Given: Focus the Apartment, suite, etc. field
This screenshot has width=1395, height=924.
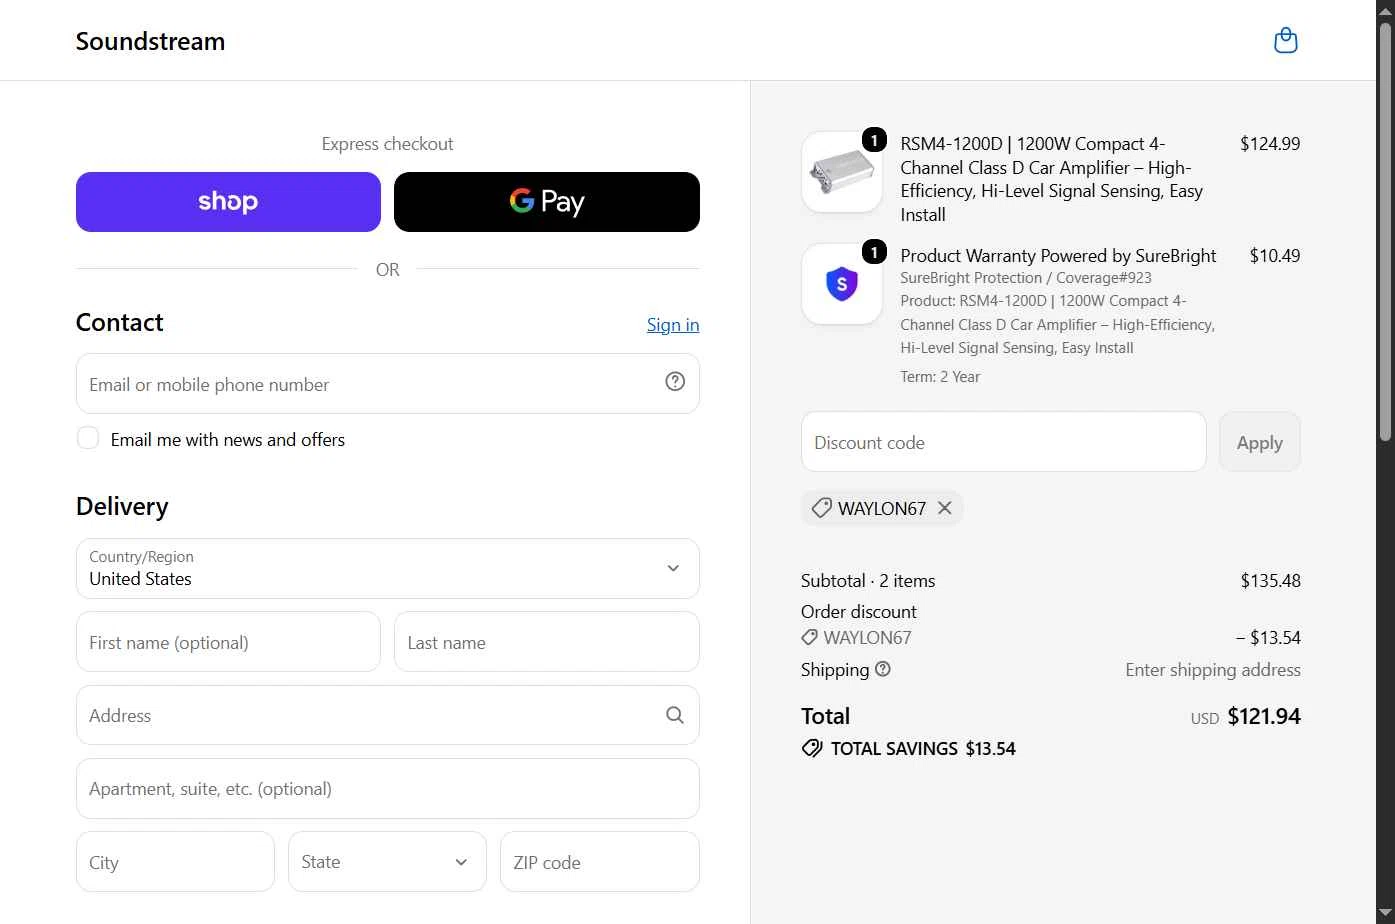Looking at the screenshot, I should (x=388, y=789).
